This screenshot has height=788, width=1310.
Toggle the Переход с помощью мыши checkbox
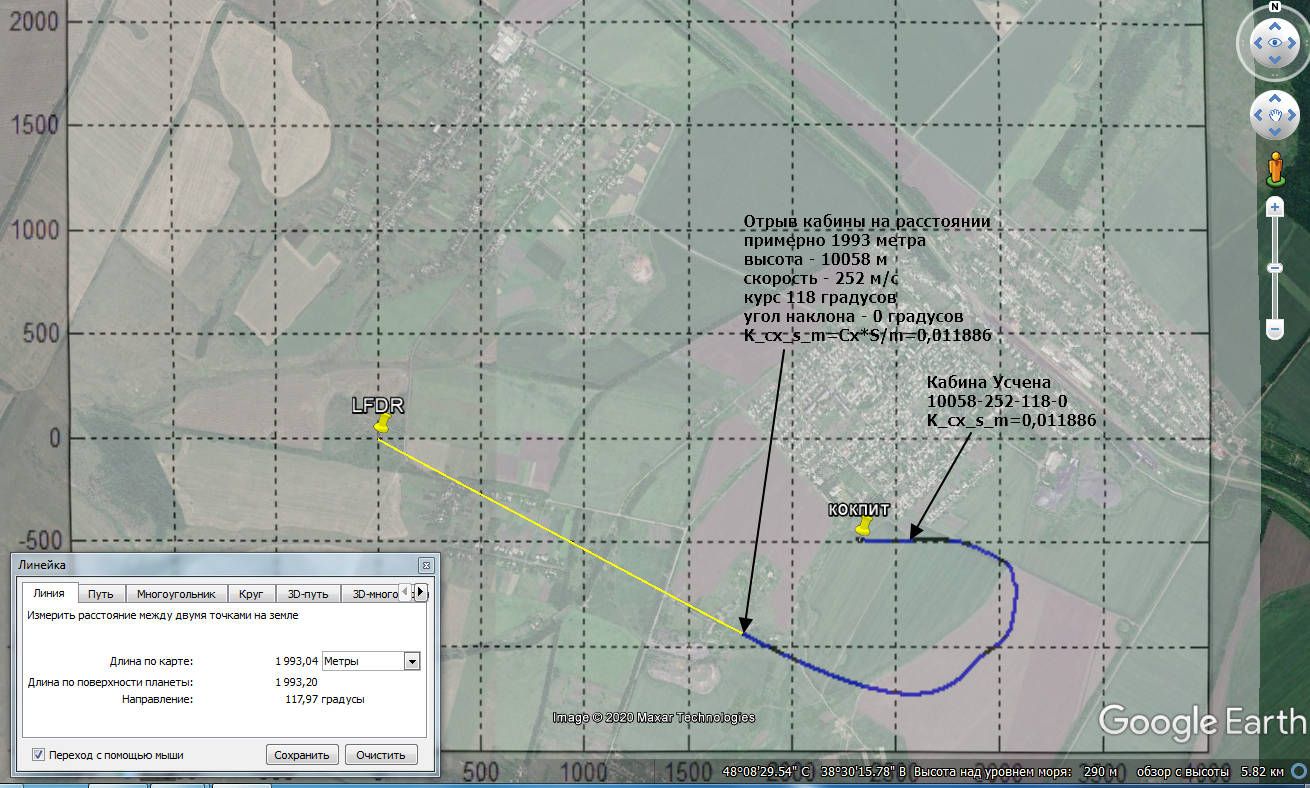point(38,755)
